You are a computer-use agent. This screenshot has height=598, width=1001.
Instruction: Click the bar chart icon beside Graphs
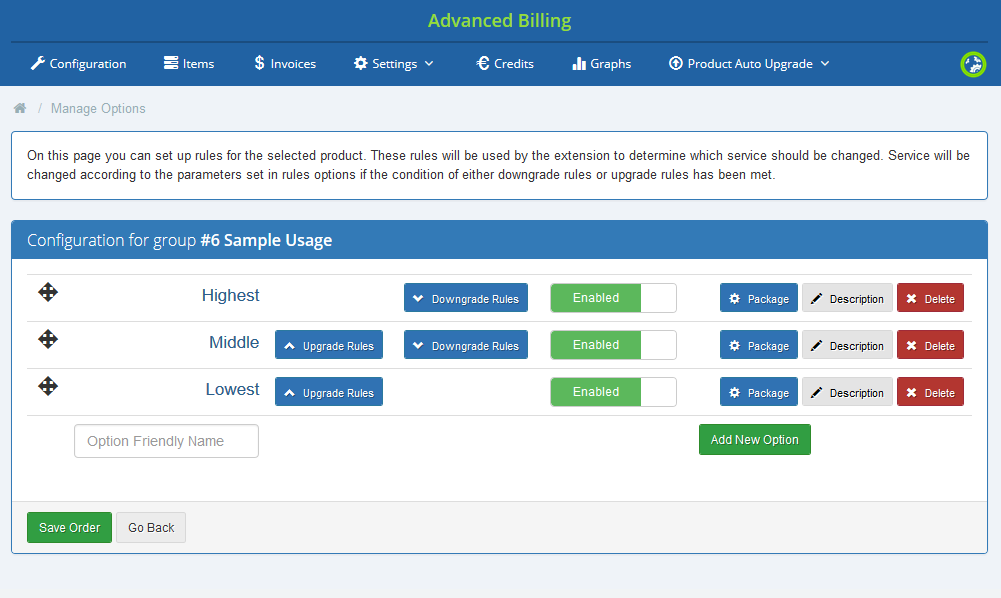pyautogui.click(x=579, y=63)
